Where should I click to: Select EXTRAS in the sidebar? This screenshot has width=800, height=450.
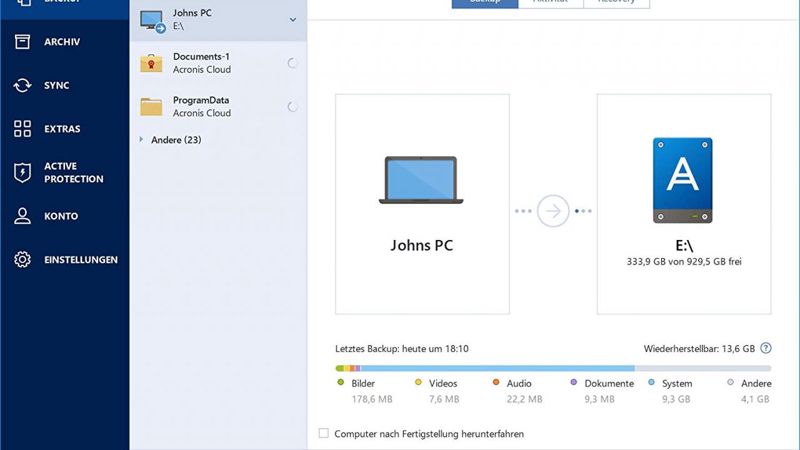(64, 129)
